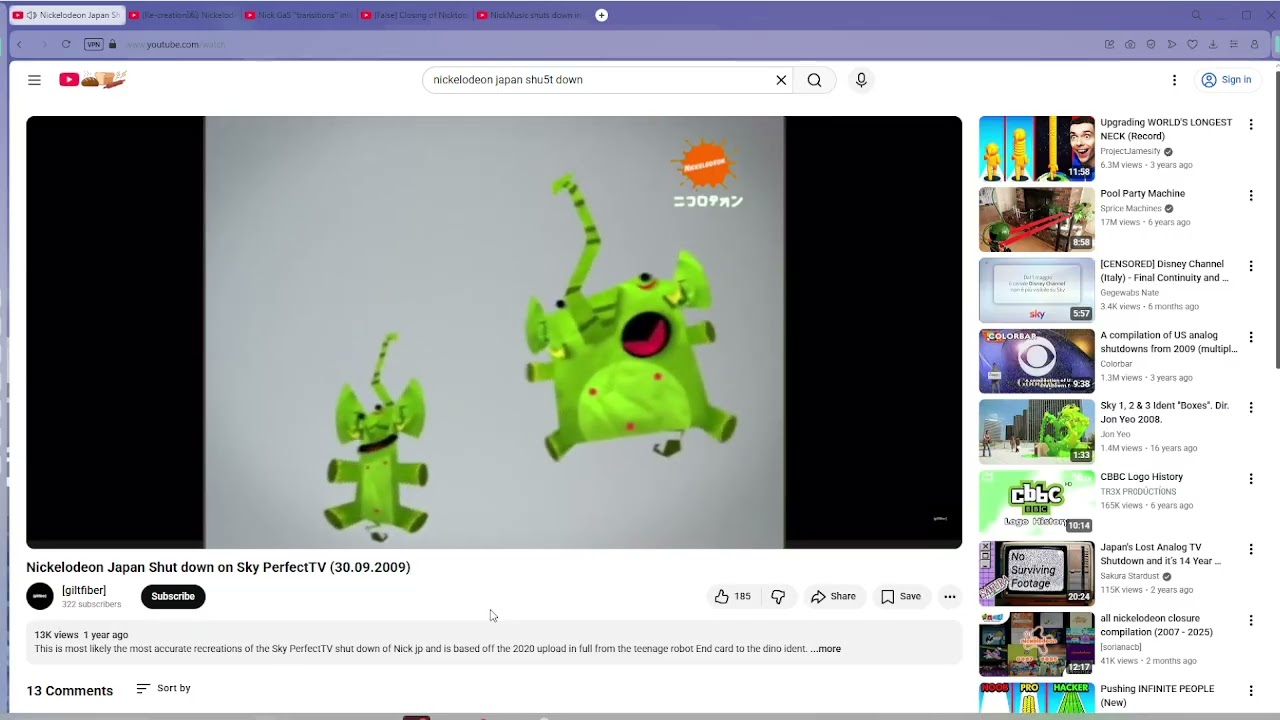Open browser easy setup sliders icon

click(x=1233, y=44)
